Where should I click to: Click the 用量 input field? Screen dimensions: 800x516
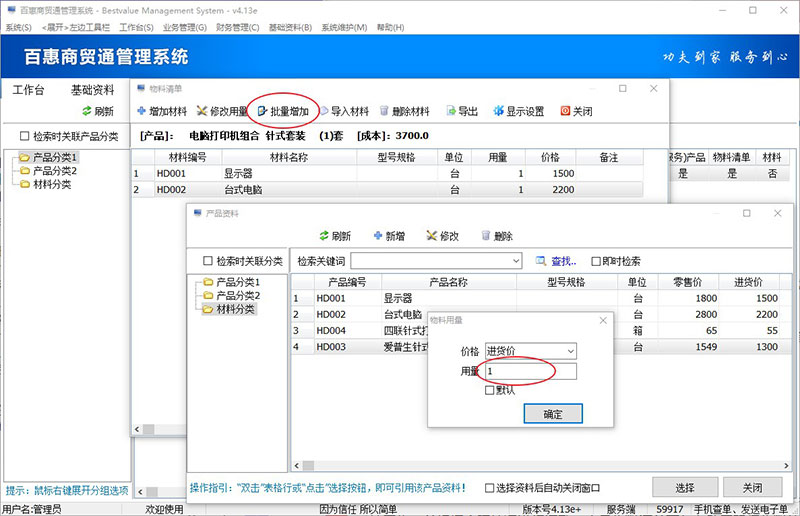click(x=531, y=371)
